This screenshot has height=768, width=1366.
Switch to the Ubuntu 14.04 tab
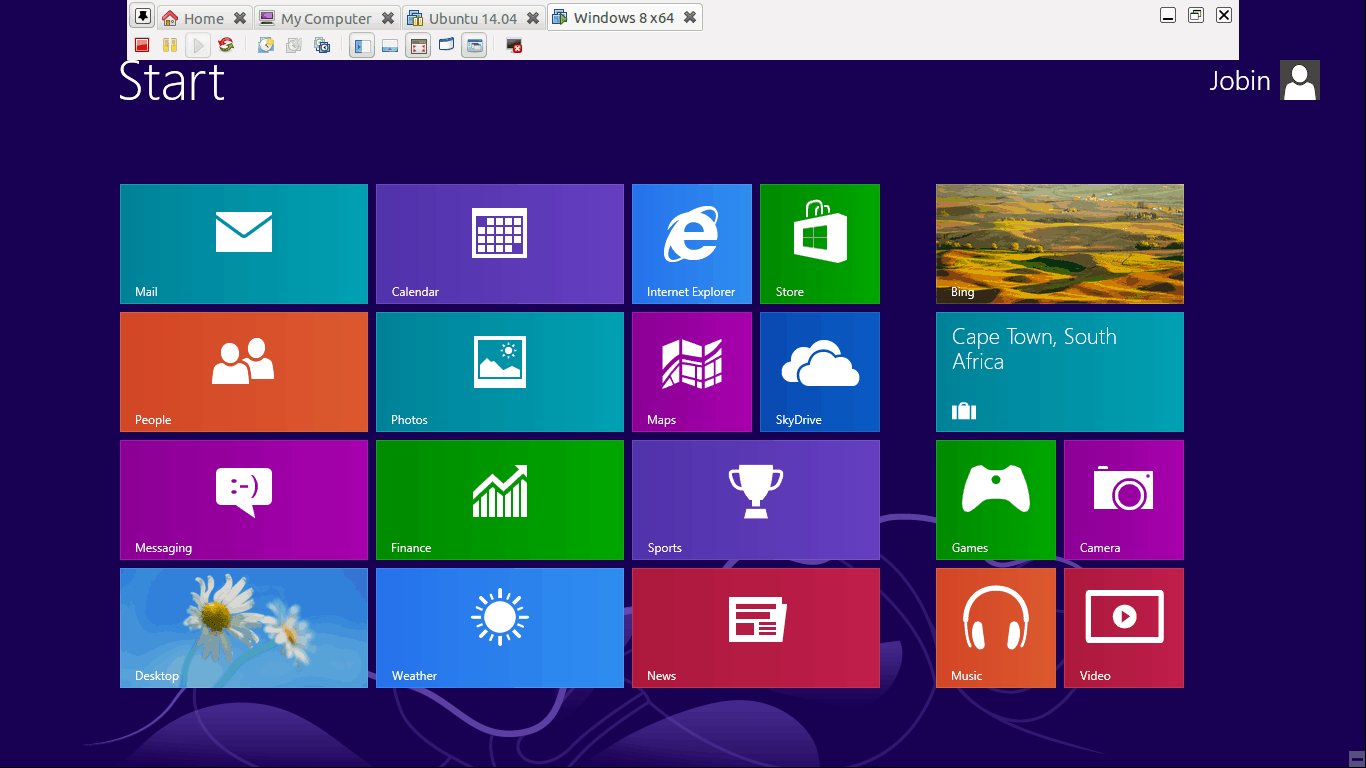(x=466, y=16)
